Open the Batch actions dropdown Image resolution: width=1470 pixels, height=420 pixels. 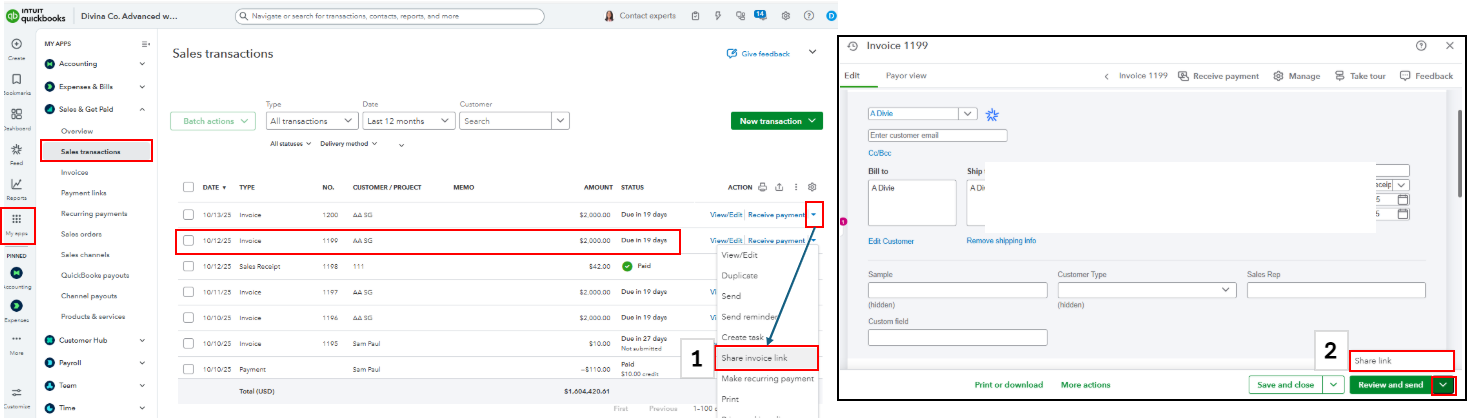click(x=214, y=121)
